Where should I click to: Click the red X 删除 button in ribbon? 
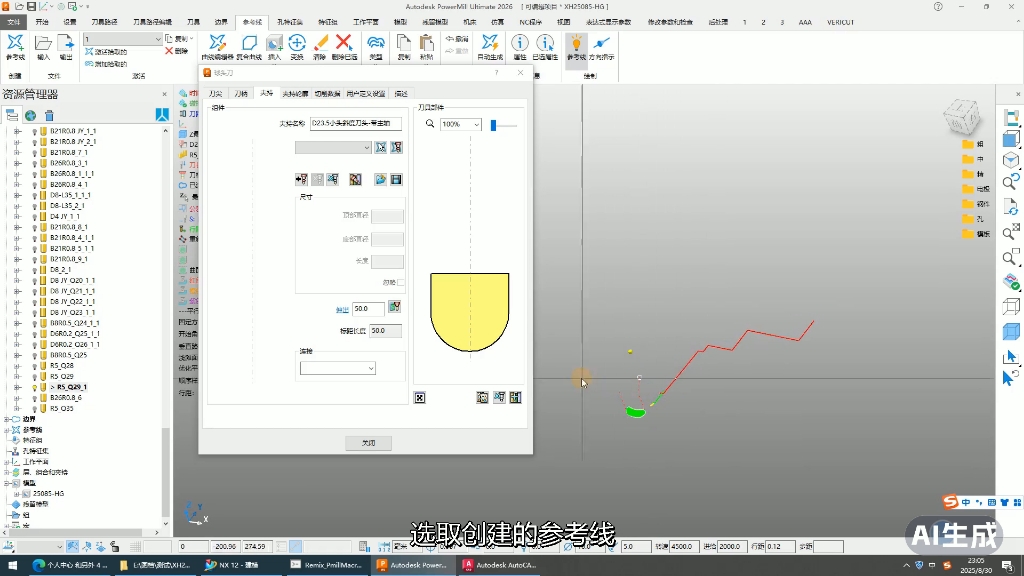click(x=177, y=51)
